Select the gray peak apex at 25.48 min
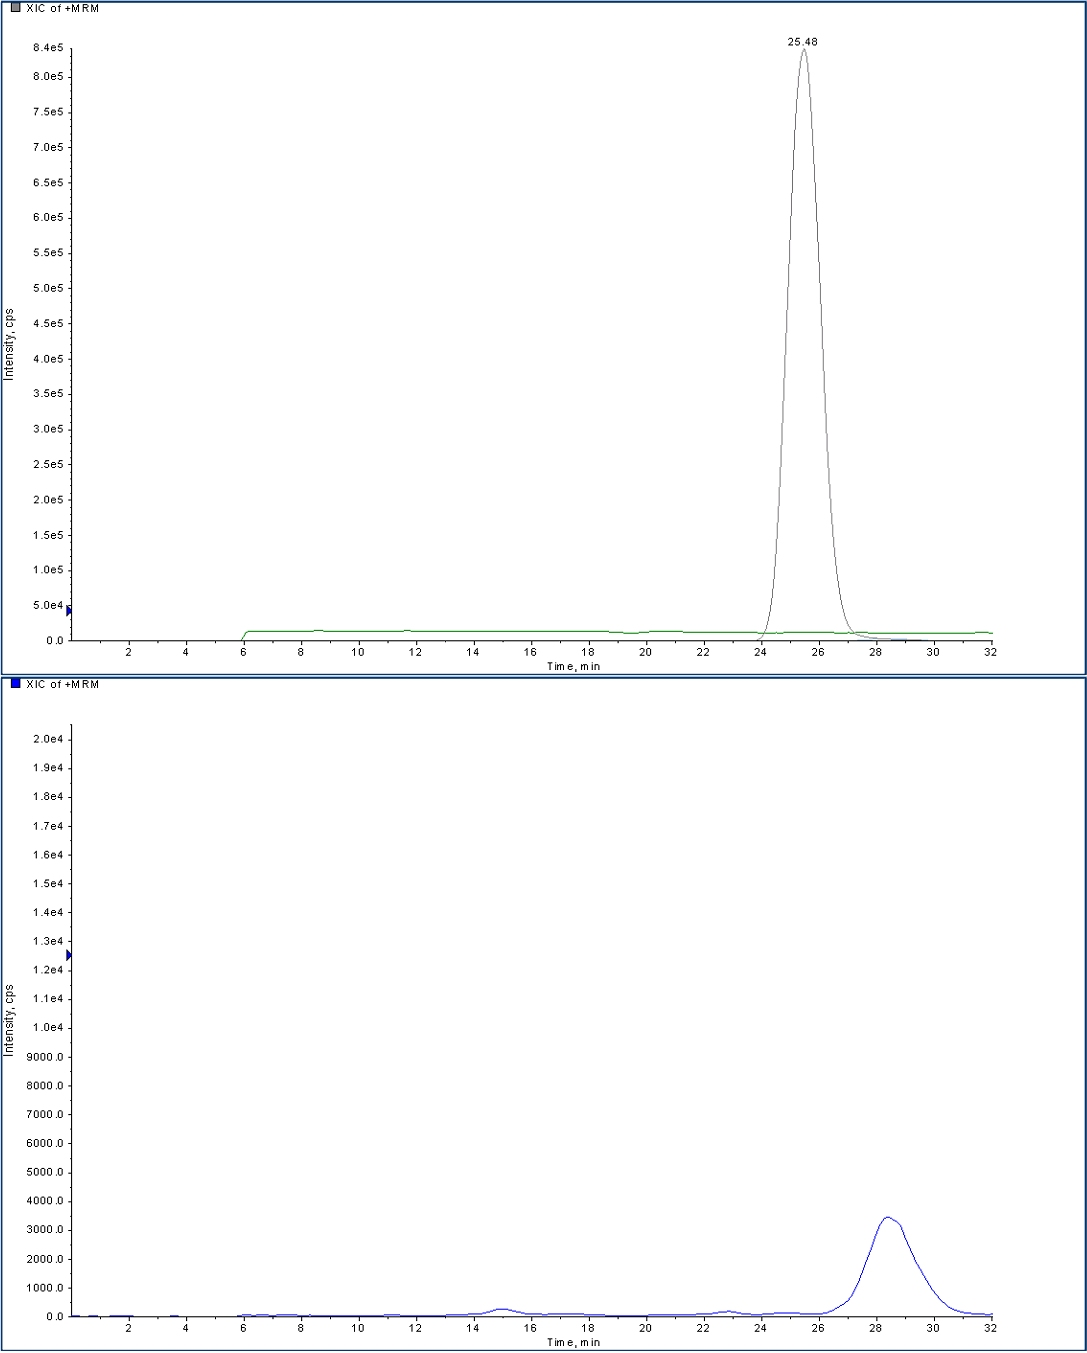This screenshot has width=1087, height=1353. point(804,50)
